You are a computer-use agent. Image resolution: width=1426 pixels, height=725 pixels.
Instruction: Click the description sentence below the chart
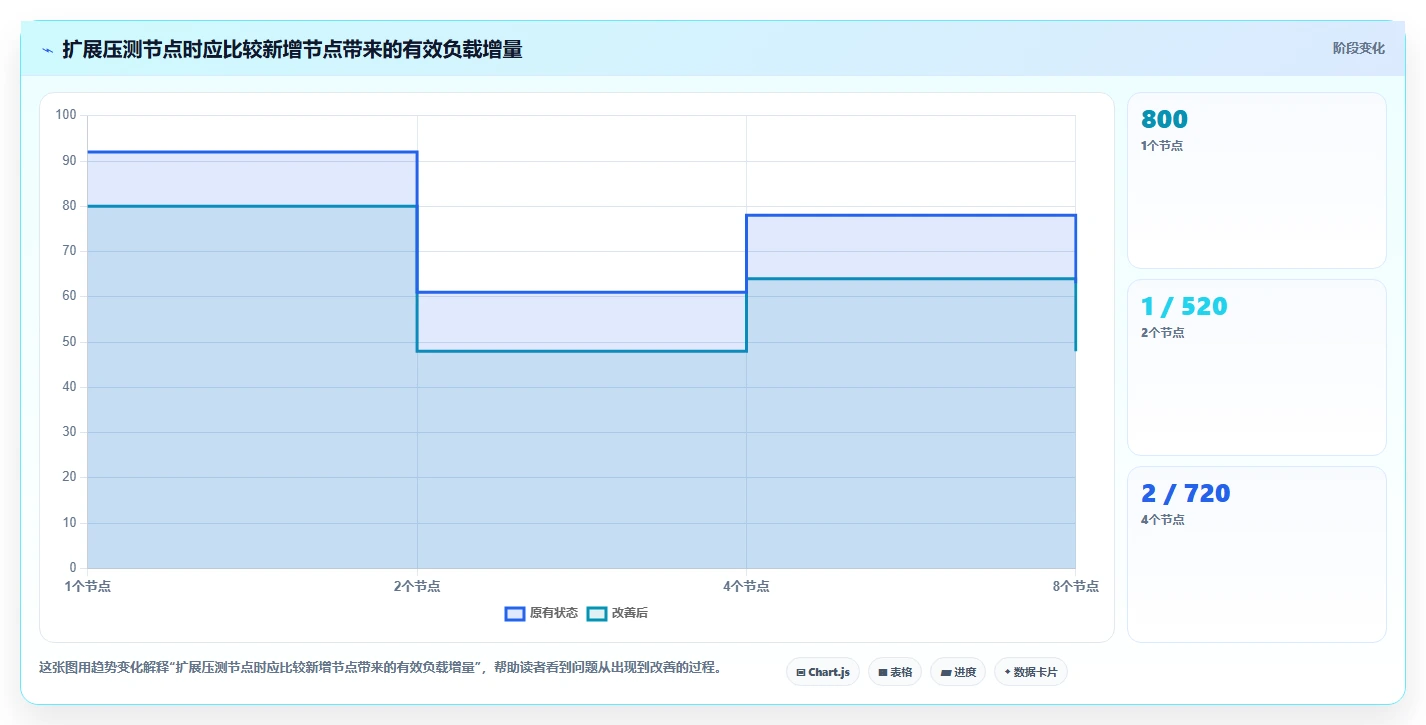(x=381, y=667)
